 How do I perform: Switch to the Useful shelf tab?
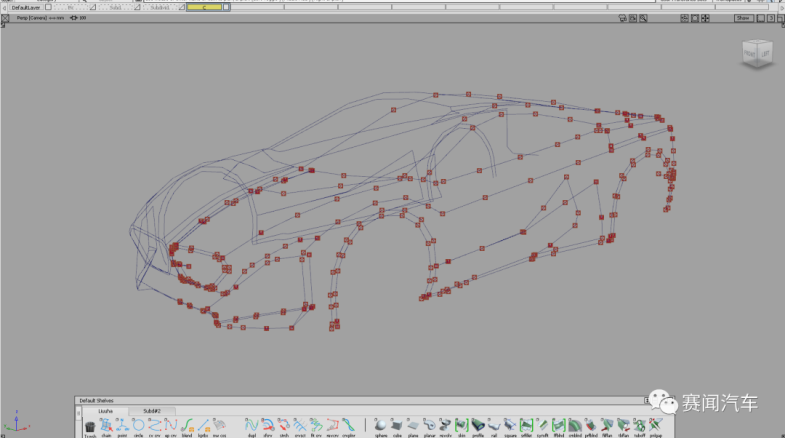(105, 411)
